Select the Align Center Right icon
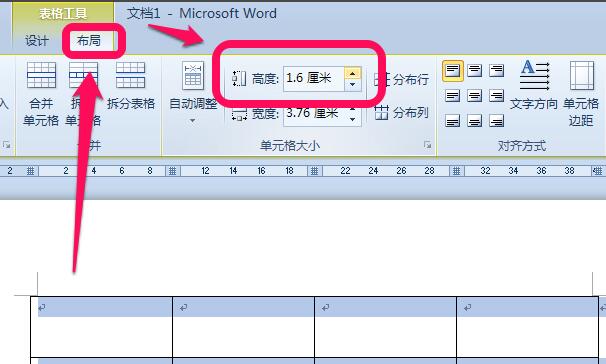The height and width of the screenshot is (364, 606). coord(497,95)
